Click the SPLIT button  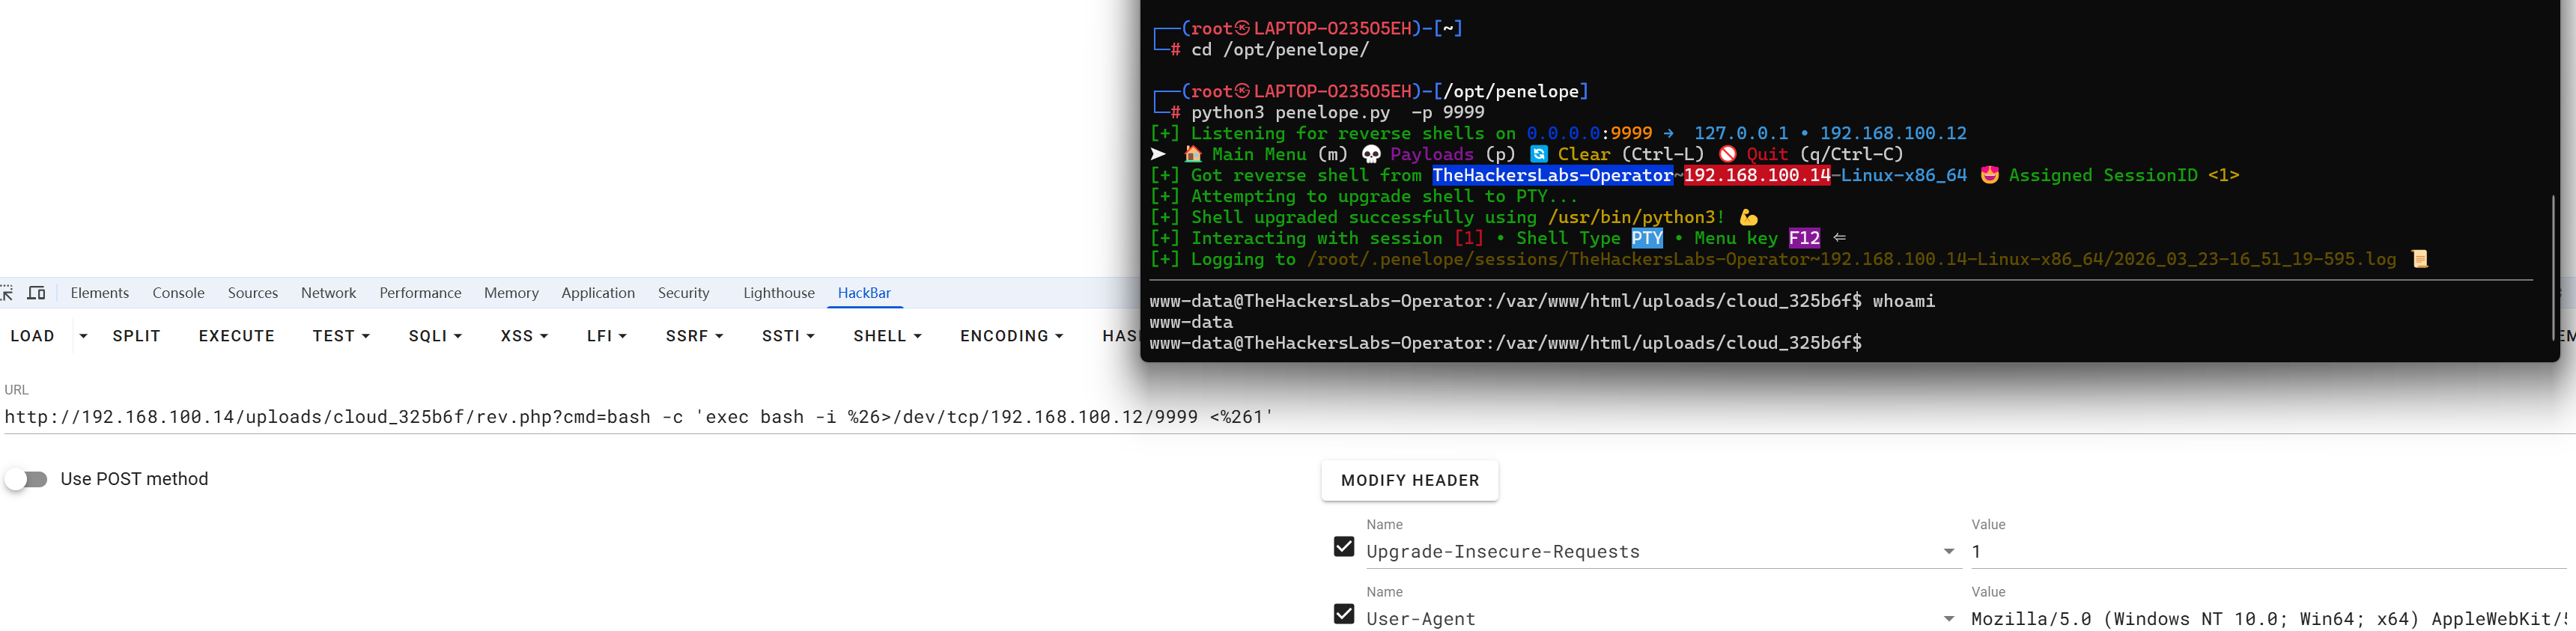[137, 336]
